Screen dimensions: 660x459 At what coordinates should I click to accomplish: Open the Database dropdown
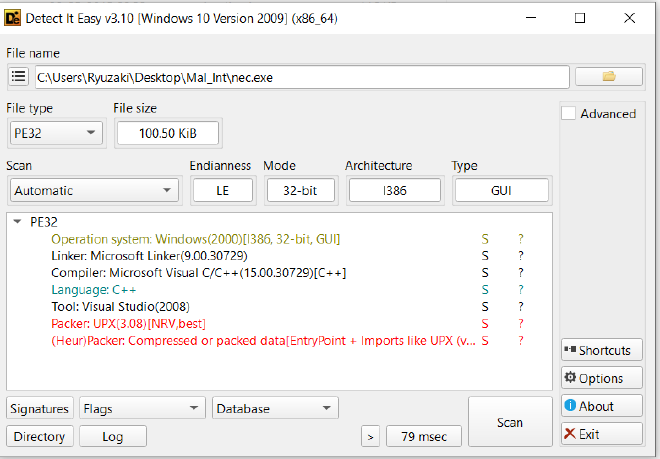point(275,408)
